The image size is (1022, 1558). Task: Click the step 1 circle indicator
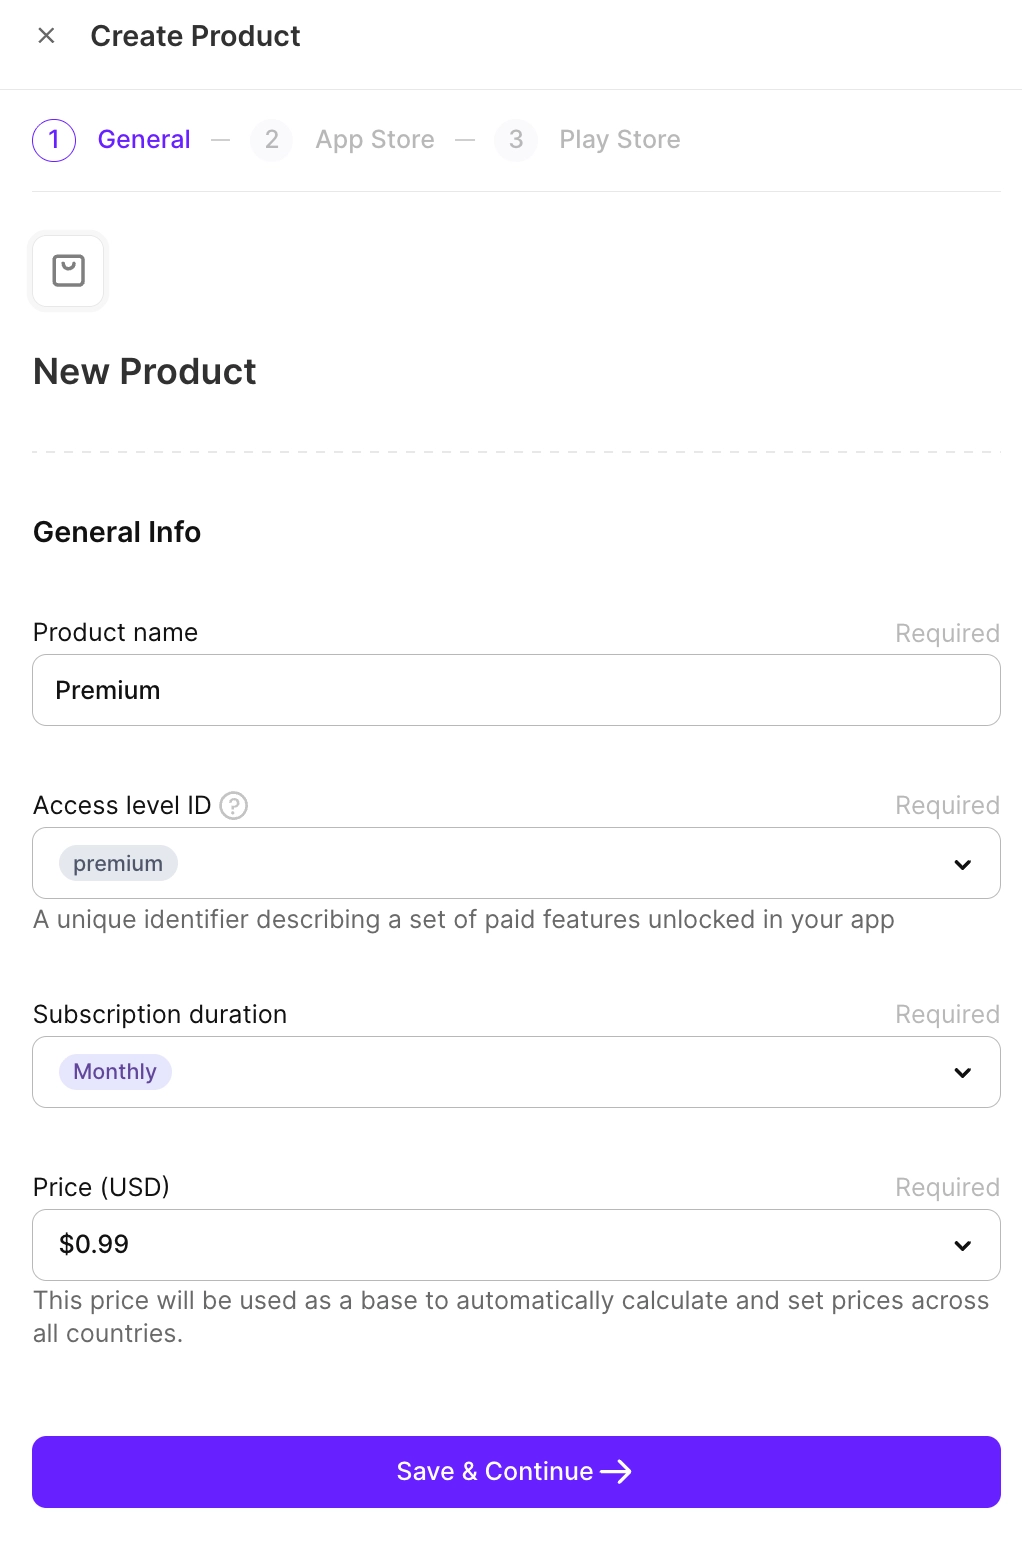click(54, 139)
